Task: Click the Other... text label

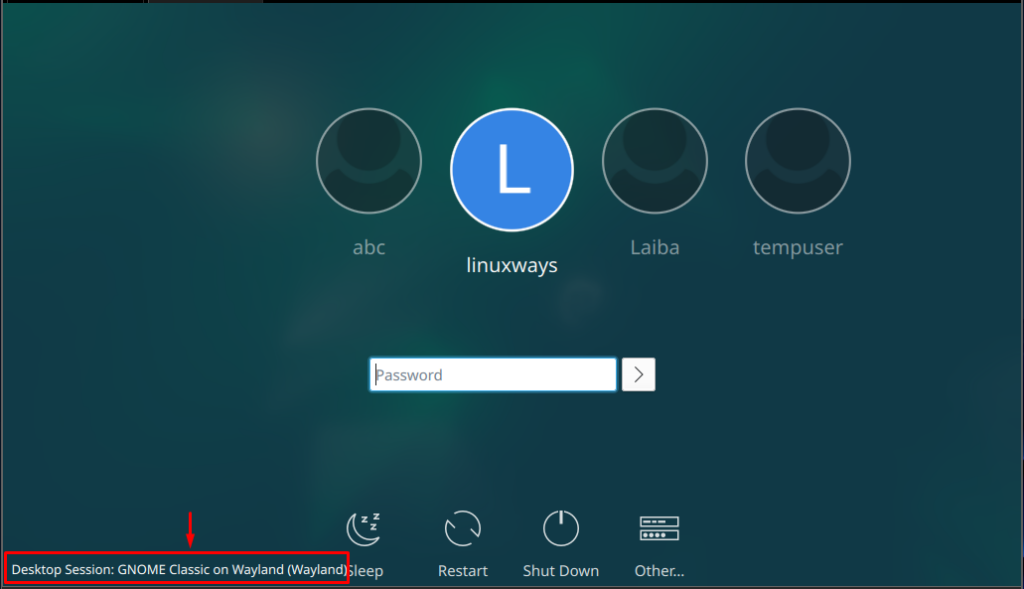Action: point(659,570)
